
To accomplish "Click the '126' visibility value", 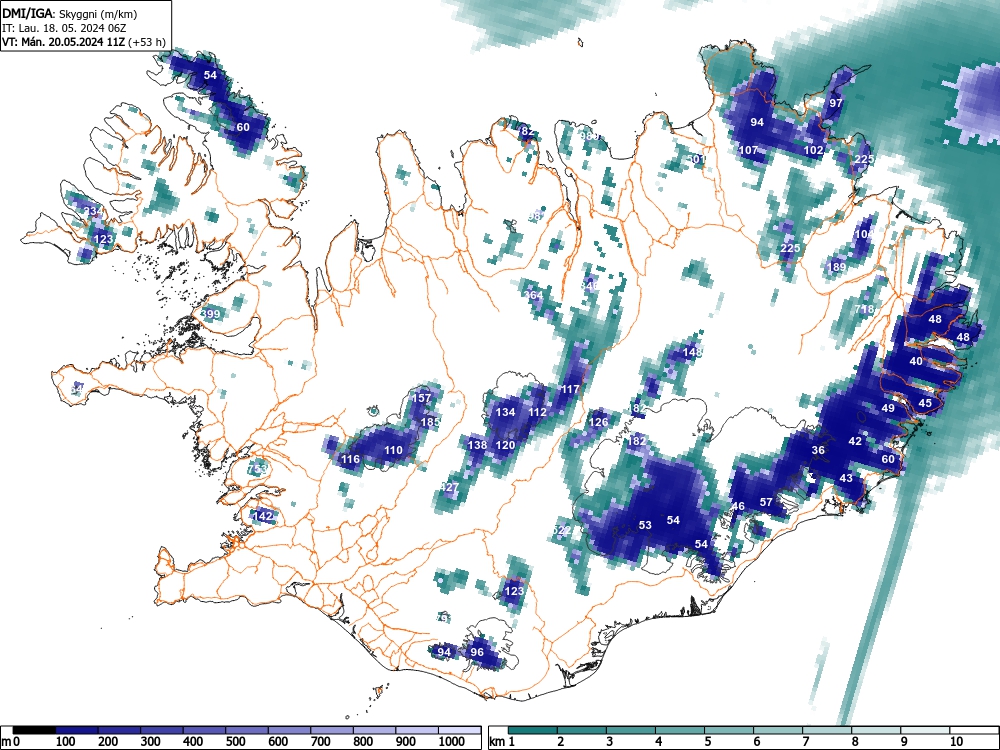I will coord(599,422).
